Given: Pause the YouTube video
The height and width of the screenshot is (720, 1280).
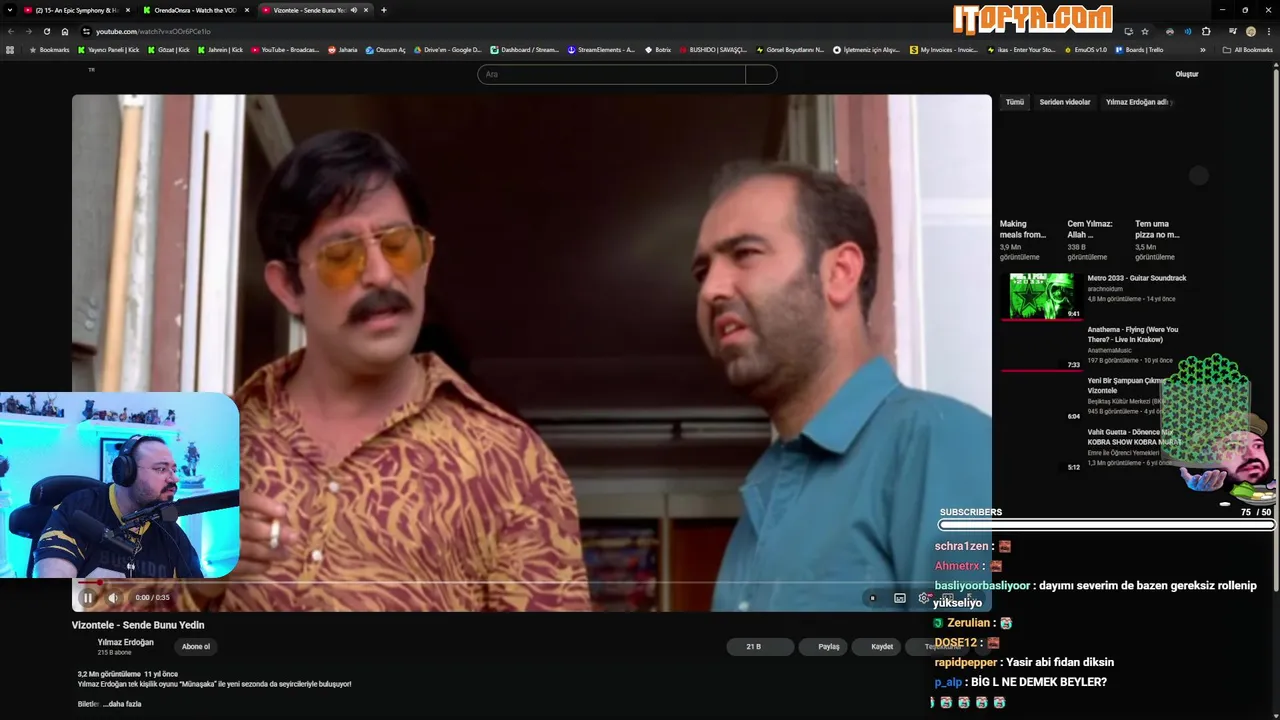Looking at the screenshot, I should pyautogui.click(x=87, y=598).
